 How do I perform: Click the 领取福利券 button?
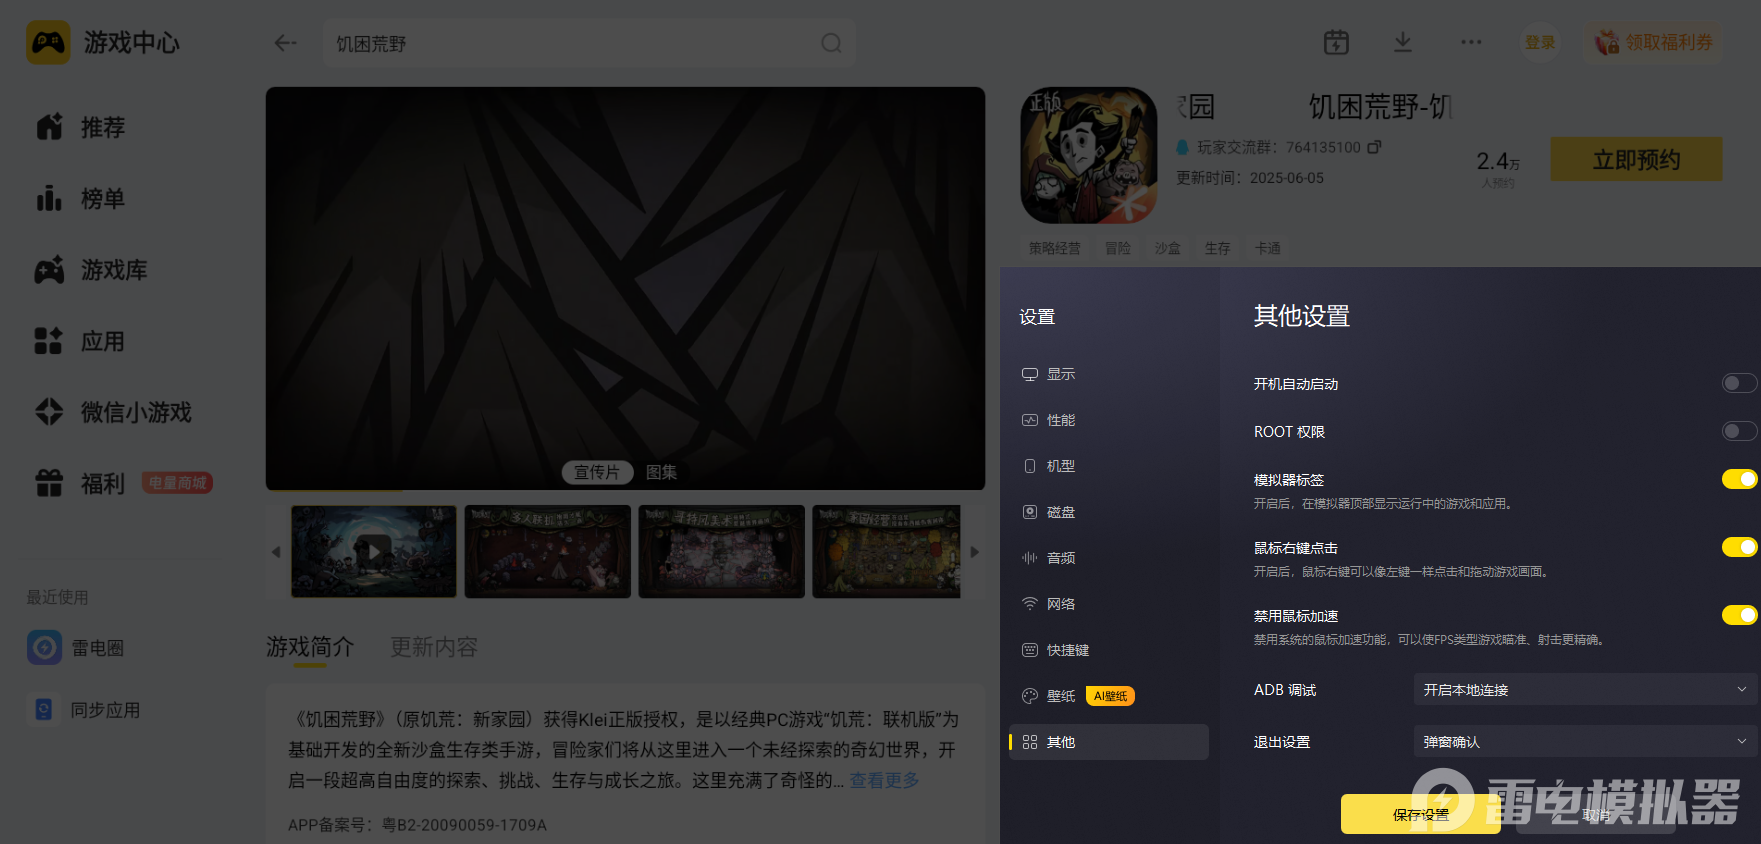point(1654,42)
